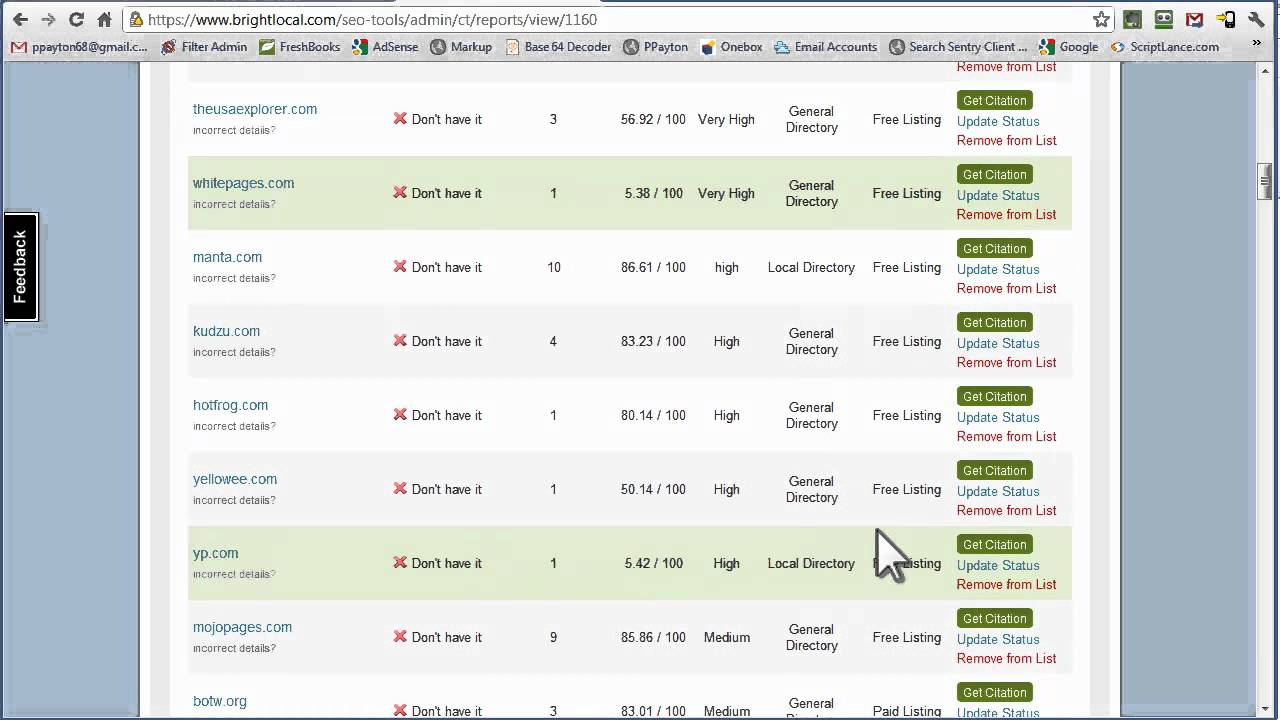Open the Gmail ppayton68 bookmark
The width and height of the screenshot is (1280, 720).
pos(79,47)
